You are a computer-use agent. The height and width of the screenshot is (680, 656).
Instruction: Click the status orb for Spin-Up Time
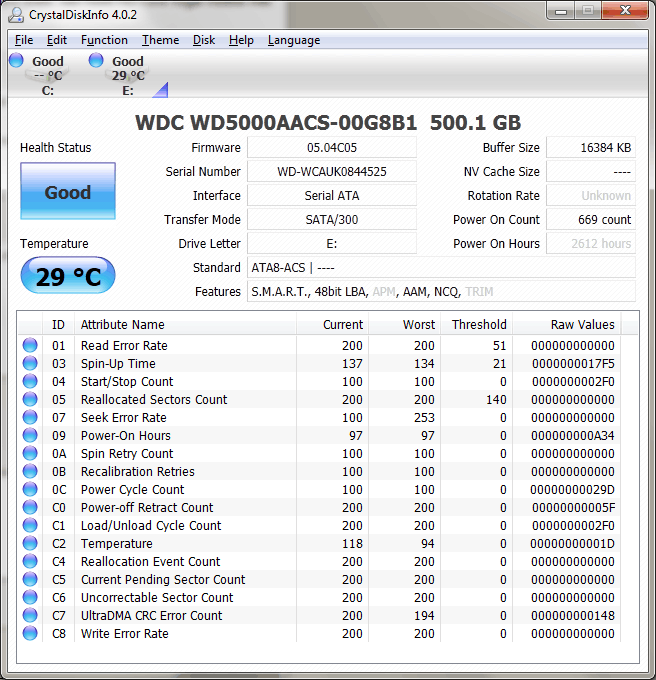30,363
